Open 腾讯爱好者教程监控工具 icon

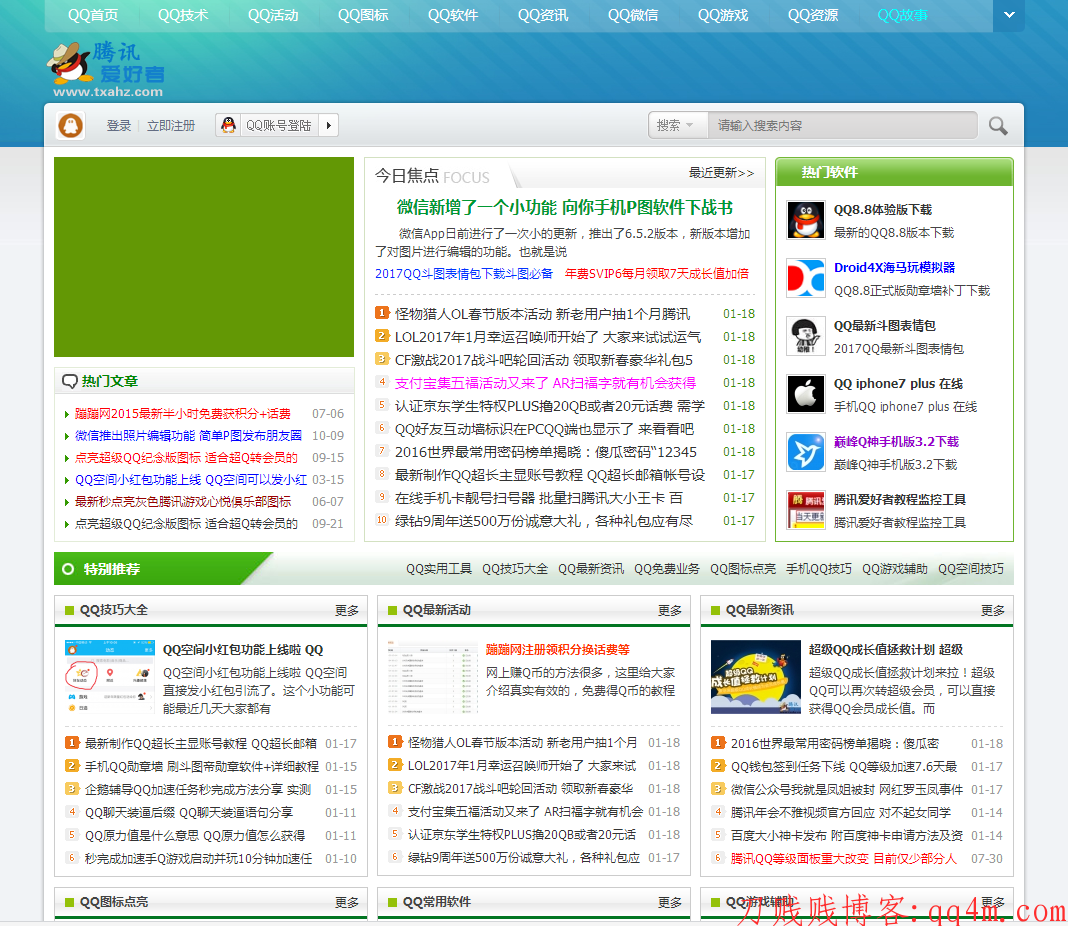point(806,510)
